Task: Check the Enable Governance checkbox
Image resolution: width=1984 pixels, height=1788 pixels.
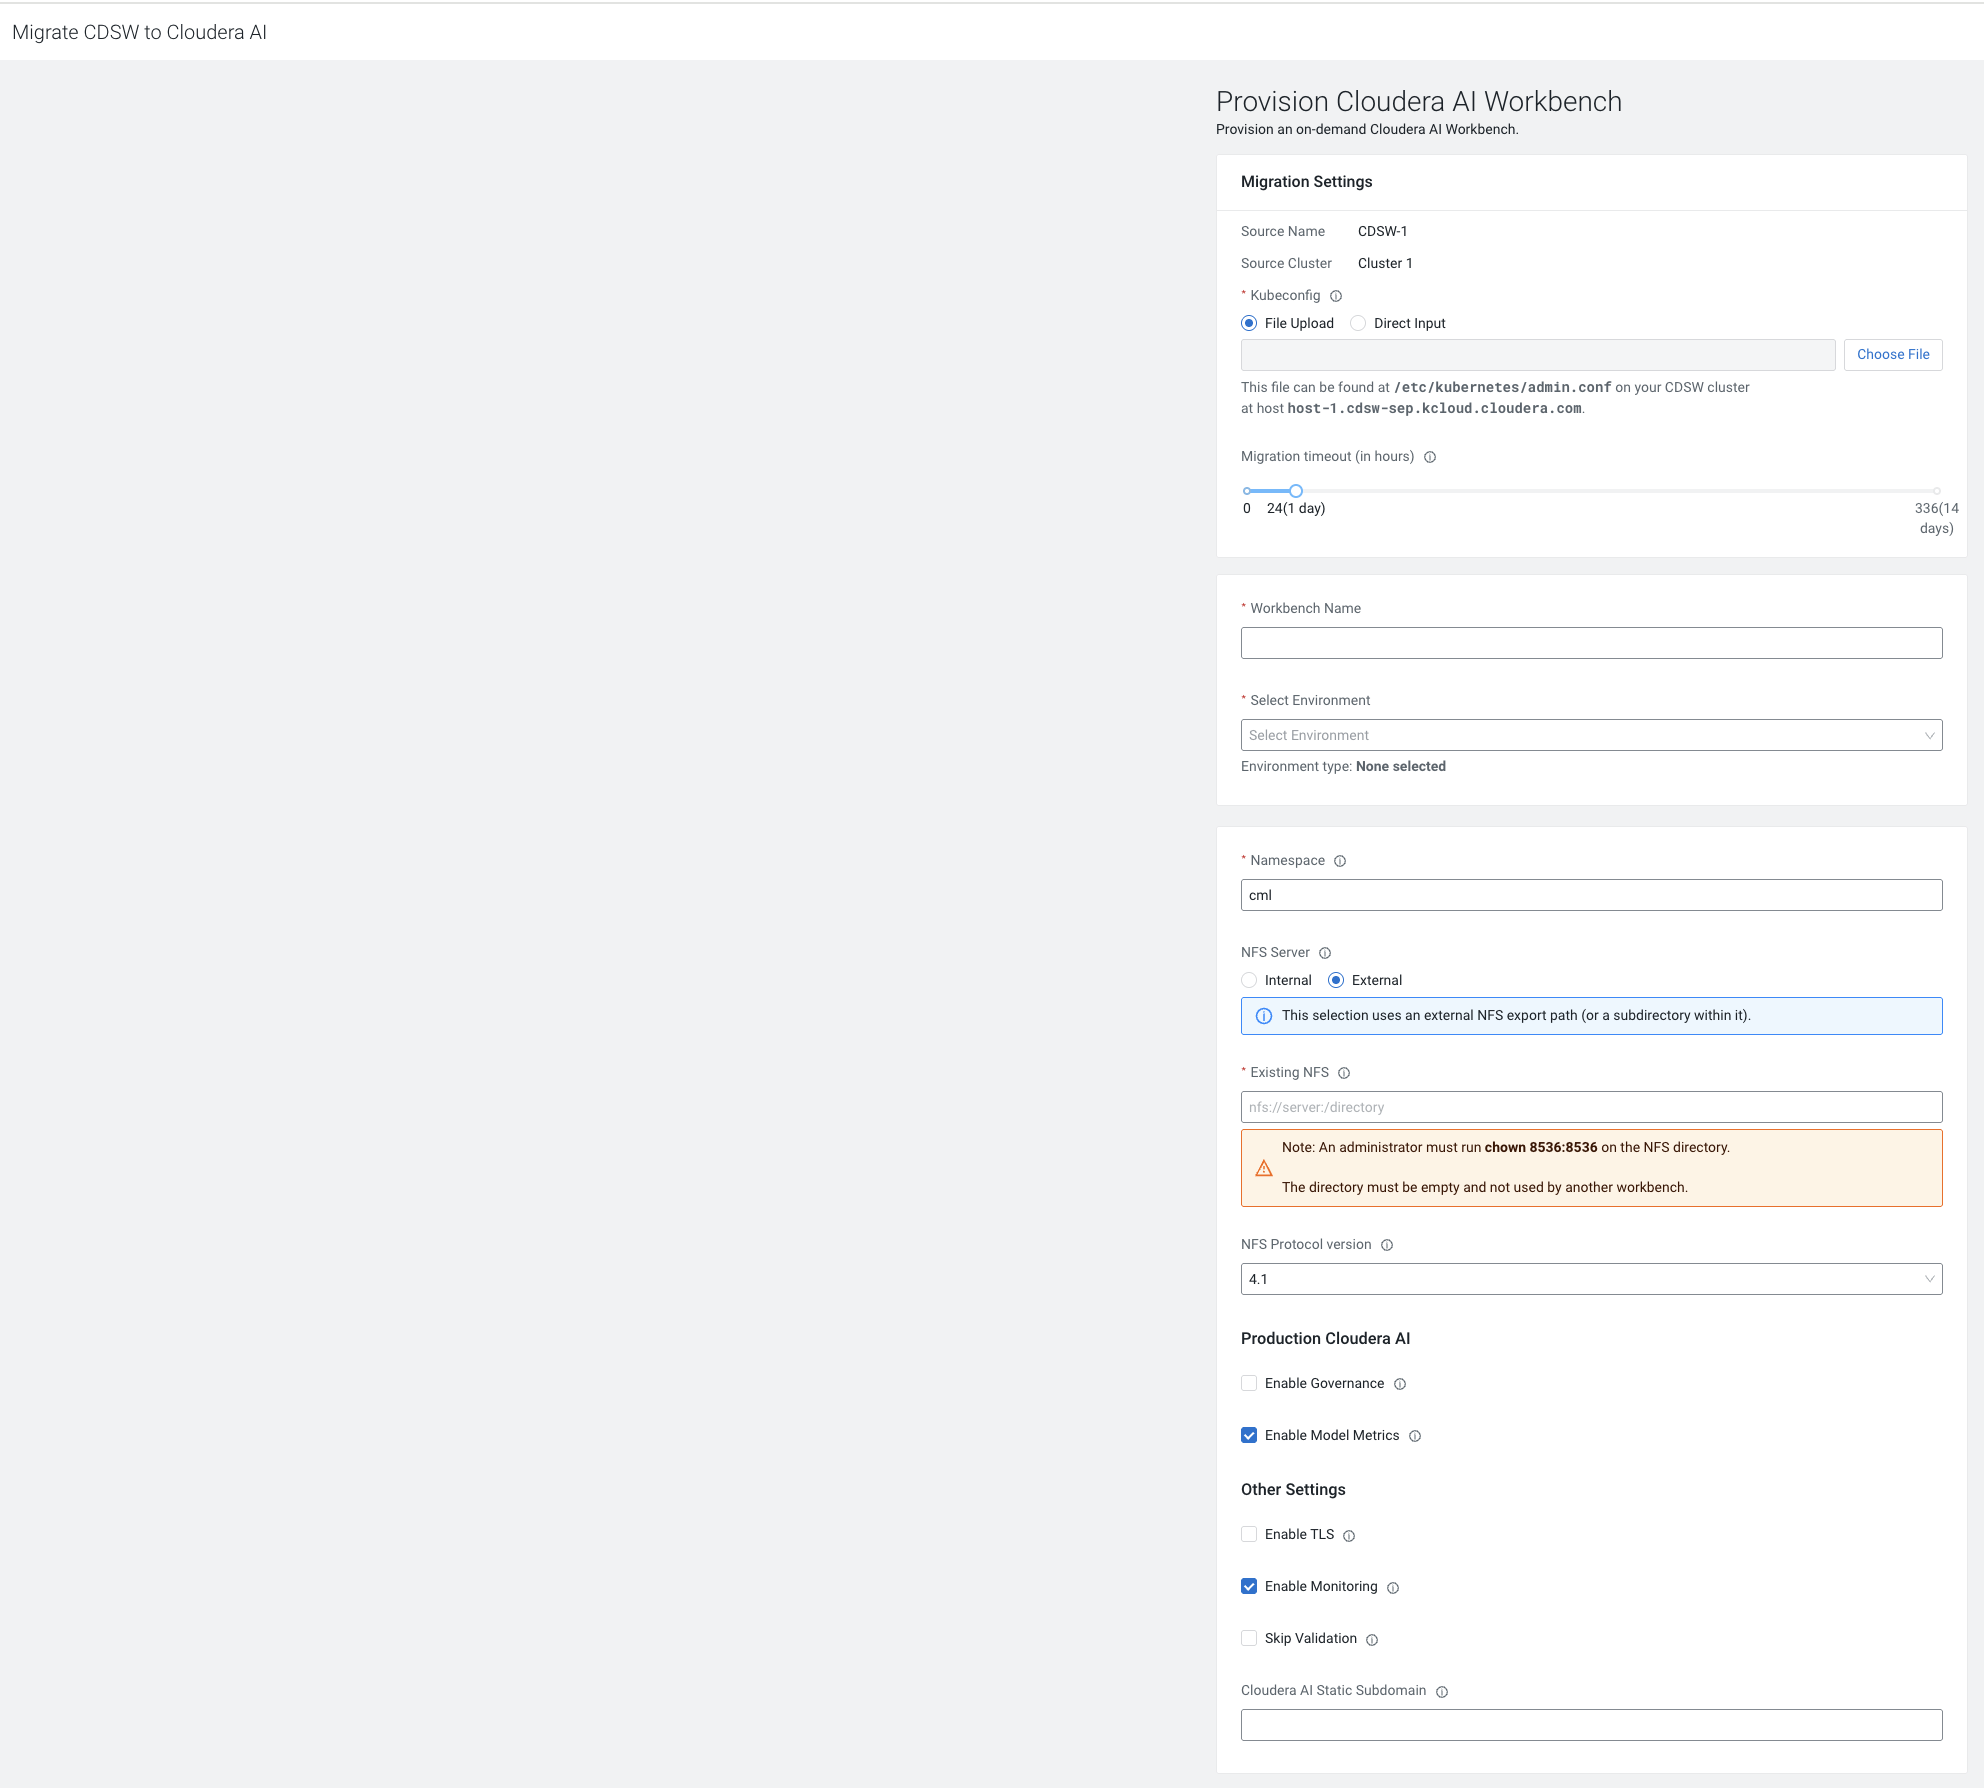Action: (1249, 1383)
